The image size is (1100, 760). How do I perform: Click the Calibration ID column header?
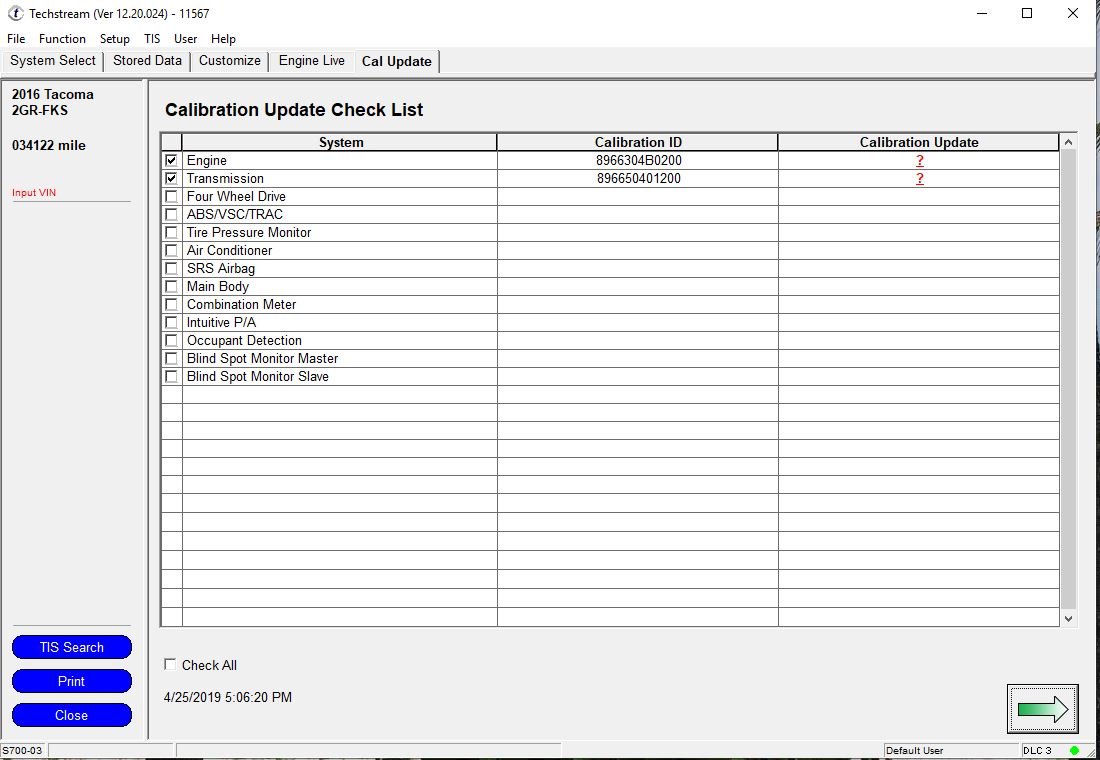tap(638, 142)
